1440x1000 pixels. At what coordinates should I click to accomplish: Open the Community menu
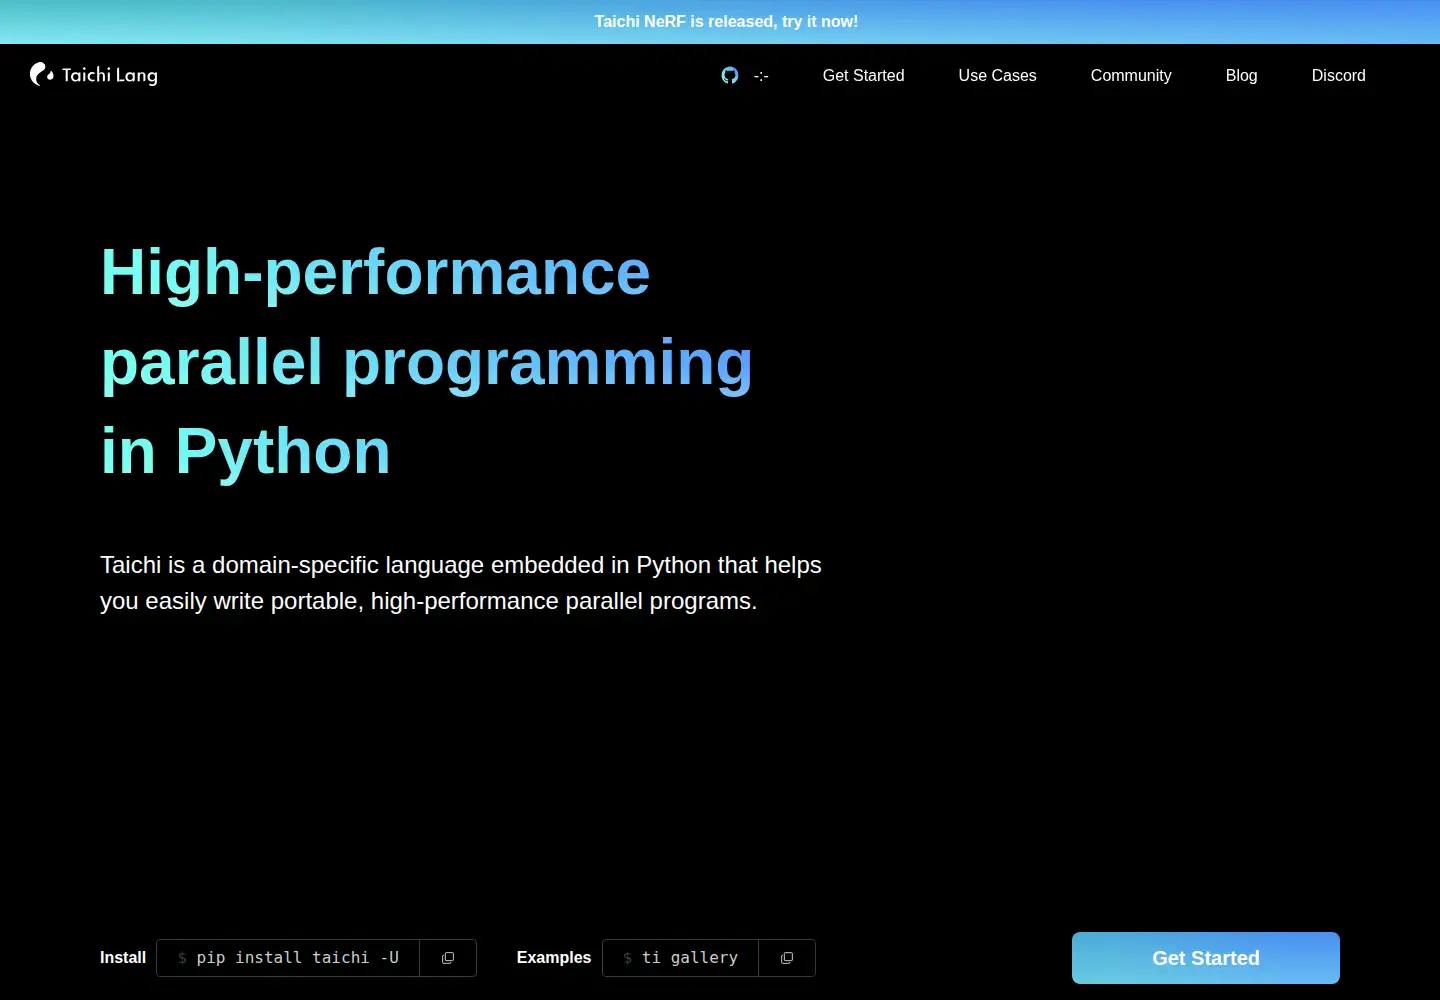pos(1131,75)
